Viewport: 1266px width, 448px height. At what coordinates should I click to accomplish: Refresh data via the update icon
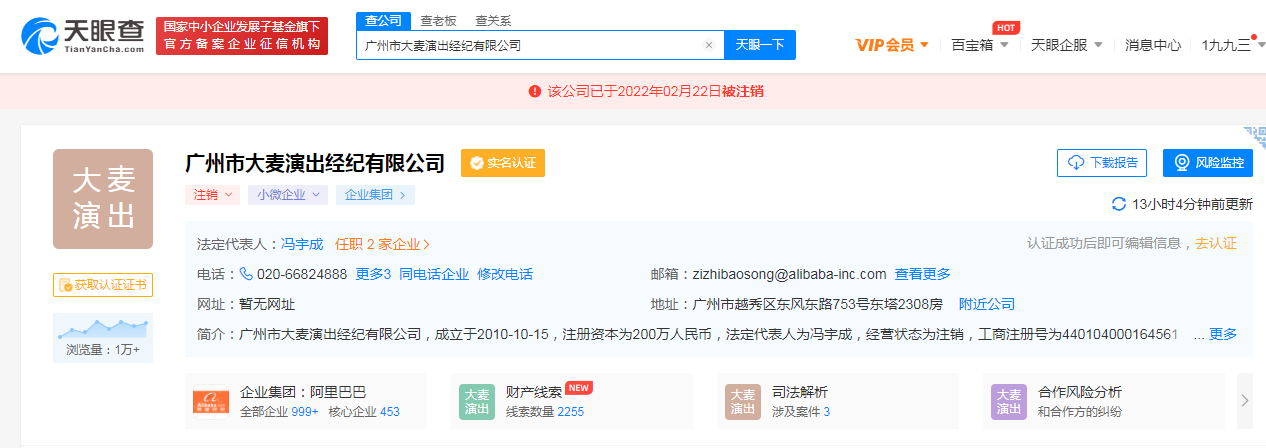tap(1119, 204)
